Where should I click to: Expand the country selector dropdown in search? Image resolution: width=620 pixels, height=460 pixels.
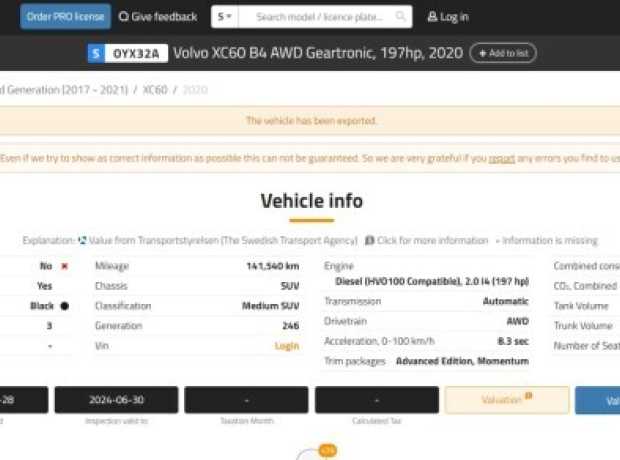click(224, 17)
